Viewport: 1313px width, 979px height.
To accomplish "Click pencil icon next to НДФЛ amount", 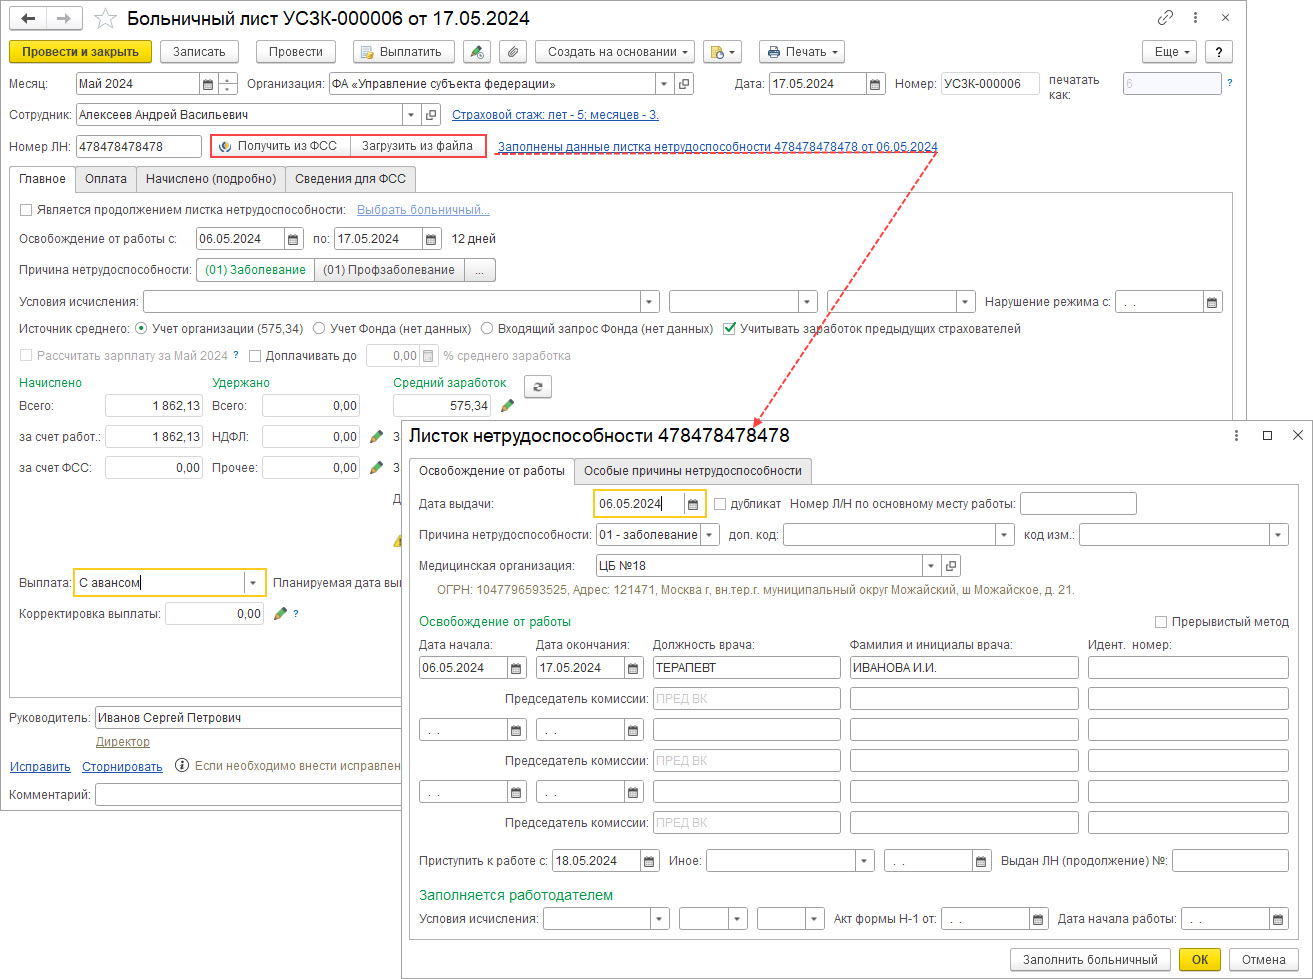I will (x=377, y=436).
